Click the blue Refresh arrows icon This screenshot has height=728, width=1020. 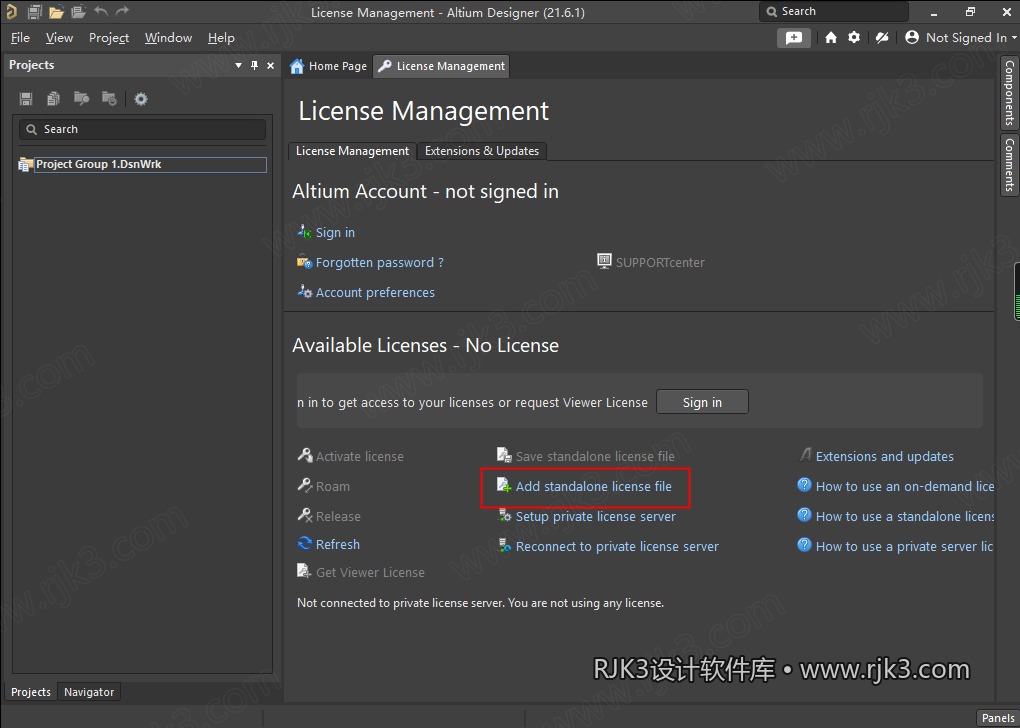click(304, 543)
